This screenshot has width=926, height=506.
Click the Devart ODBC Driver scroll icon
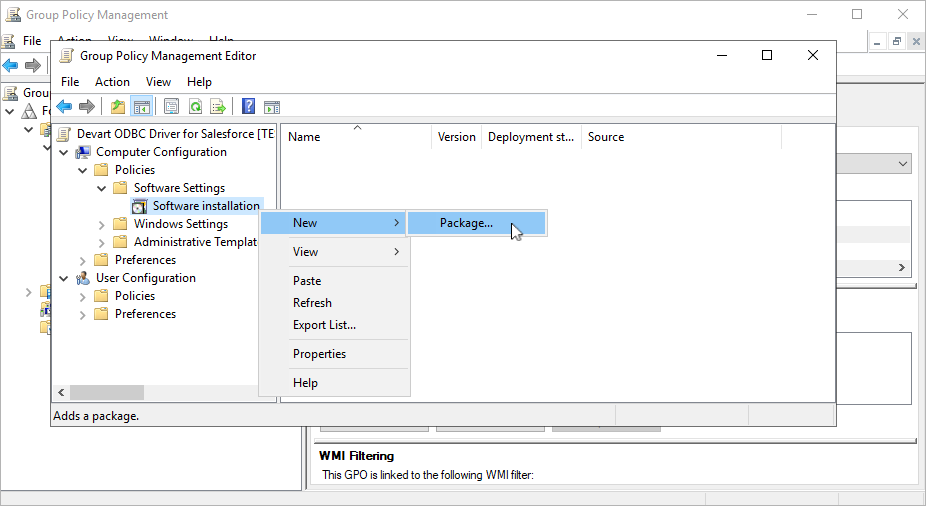pyautogui.click(x=64, y=134)
